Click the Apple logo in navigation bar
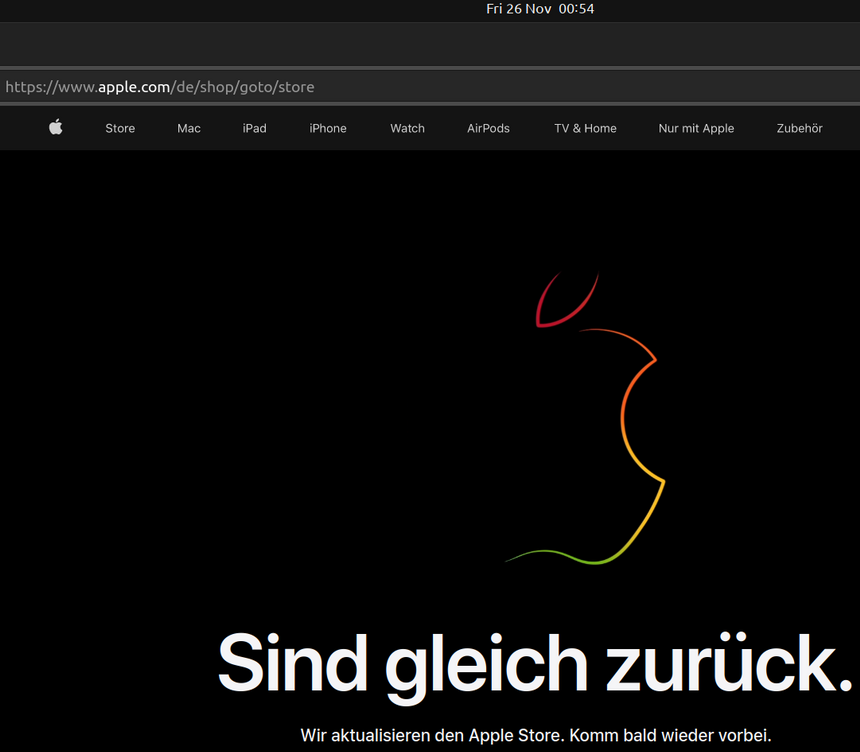The height and width of the screenshot is (752, 860). pos(56,127)
